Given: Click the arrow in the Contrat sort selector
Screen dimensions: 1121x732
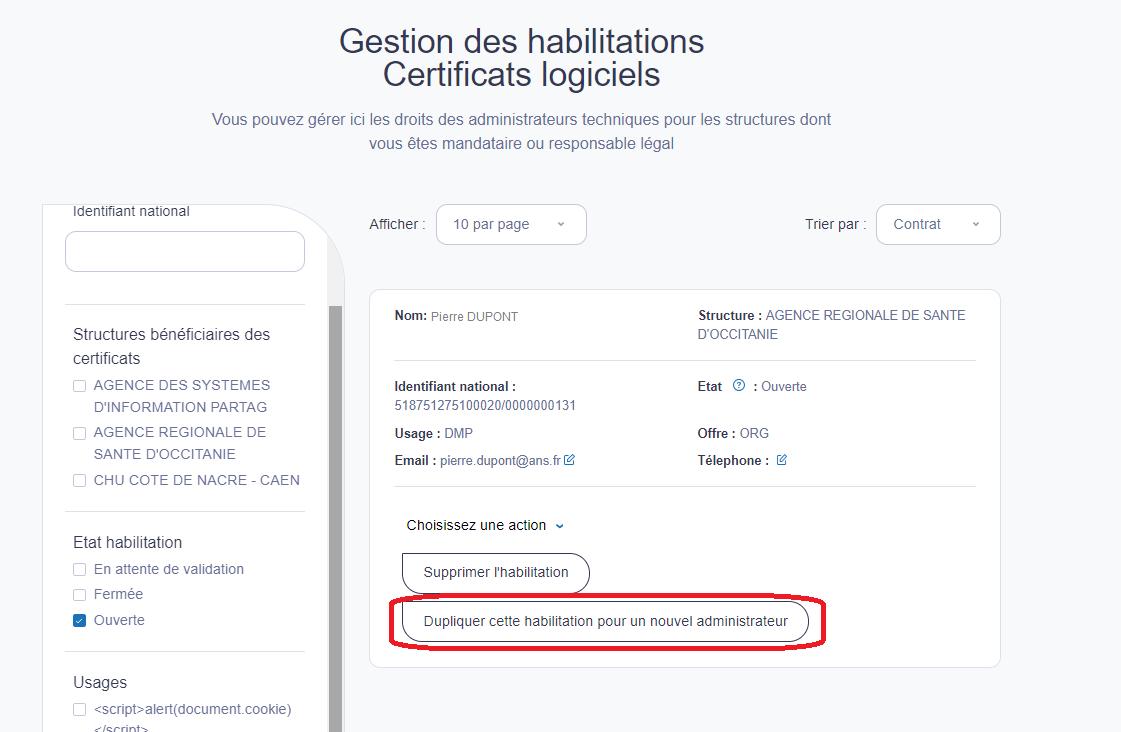Looking at the screenshot, I should 976,224.
